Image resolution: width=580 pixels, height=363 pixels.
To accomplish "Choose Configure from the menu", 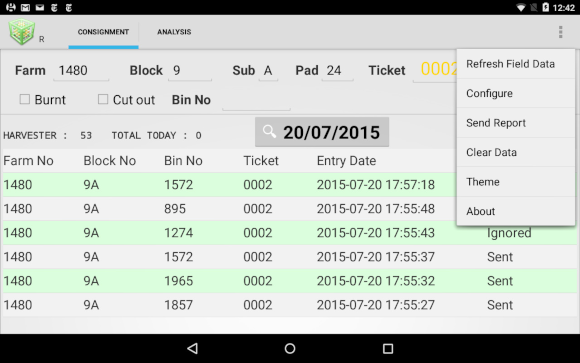I will coord(516,93).
